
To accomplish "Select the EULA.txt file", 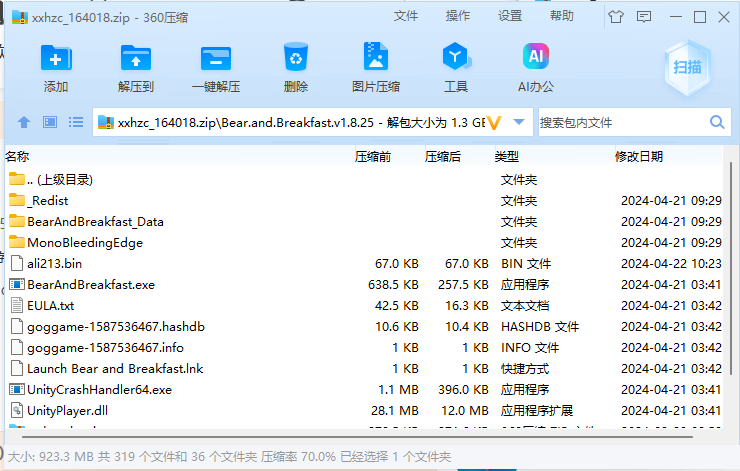I will (363, 305).
